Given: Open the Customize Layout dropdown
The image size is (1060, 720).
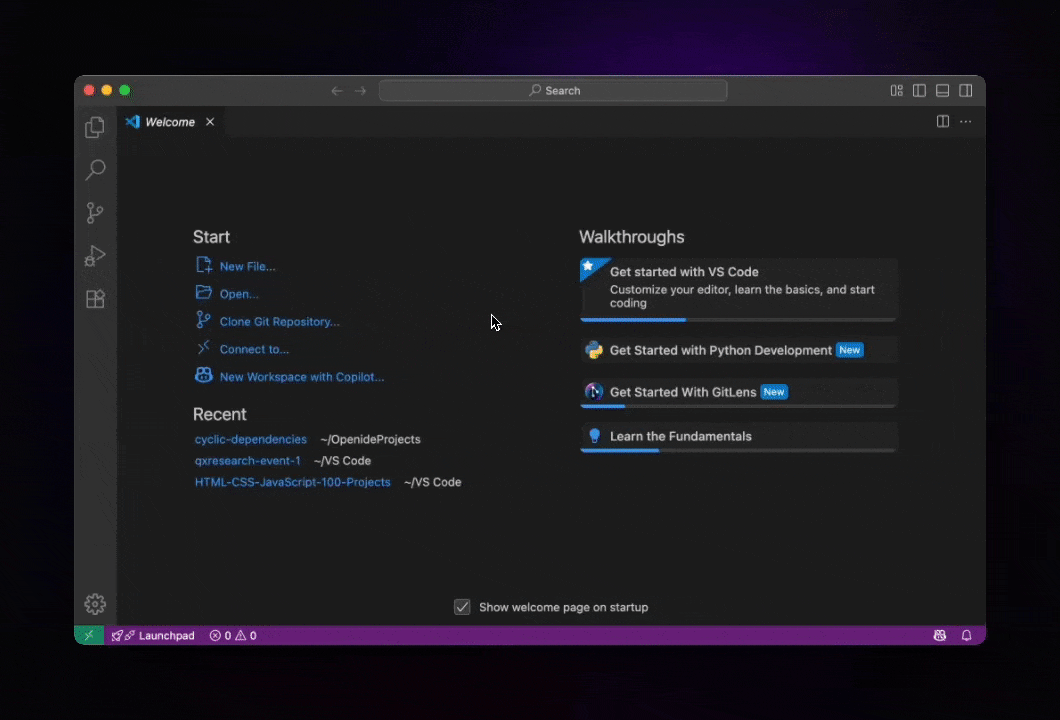Looking at the screenshot, I should 896,90.
